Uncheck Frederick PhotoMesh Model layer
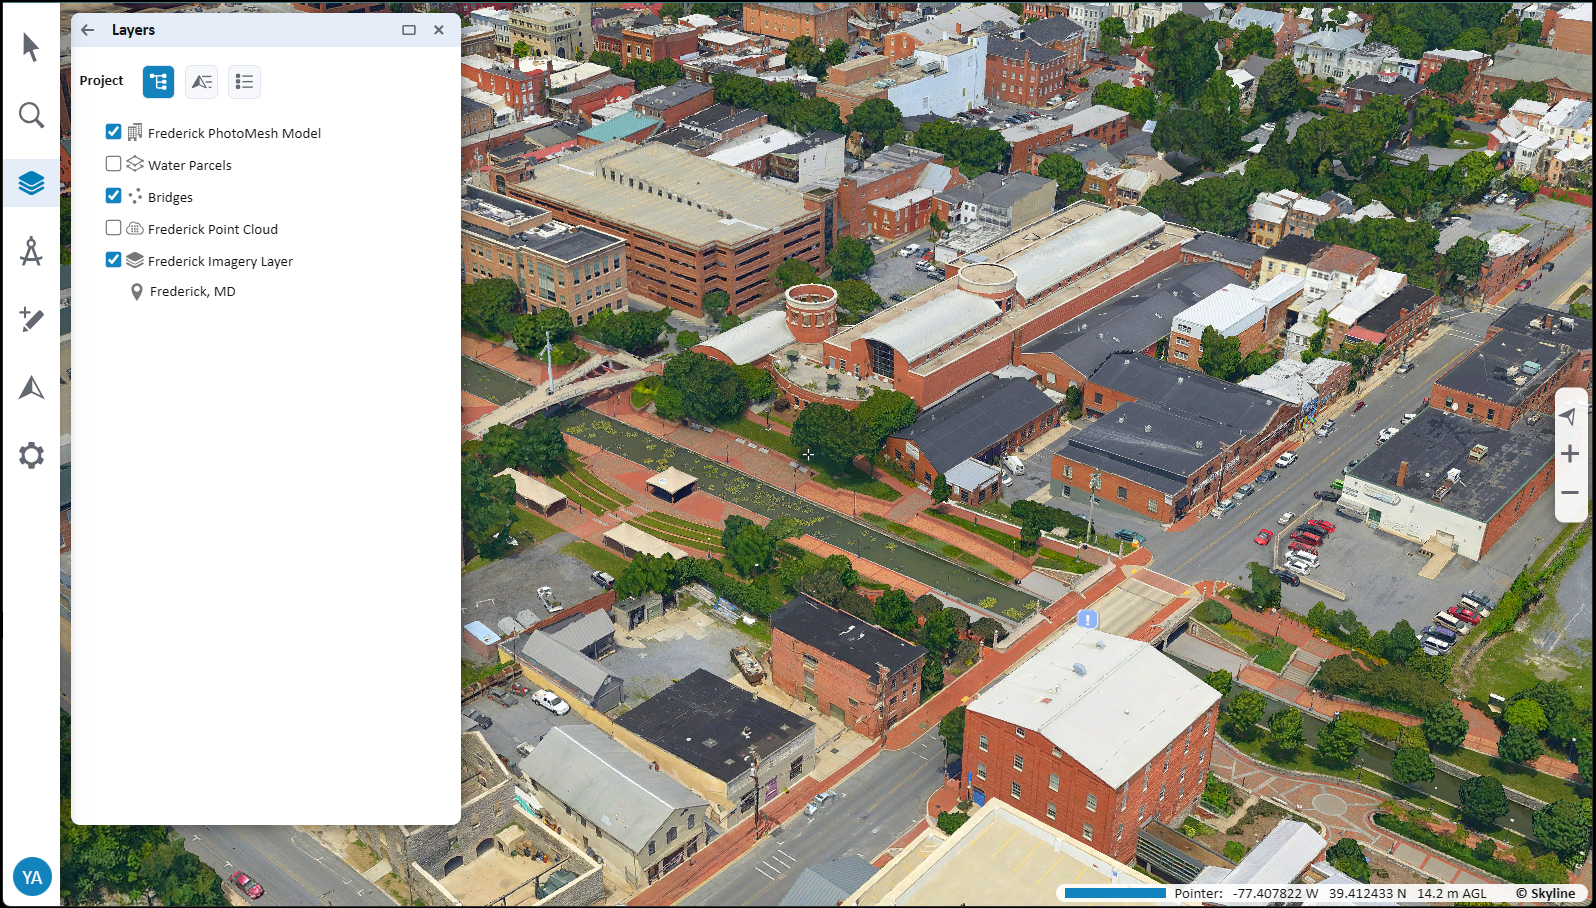Viewport: 1596px width, 908px height. tap(113, 132)
